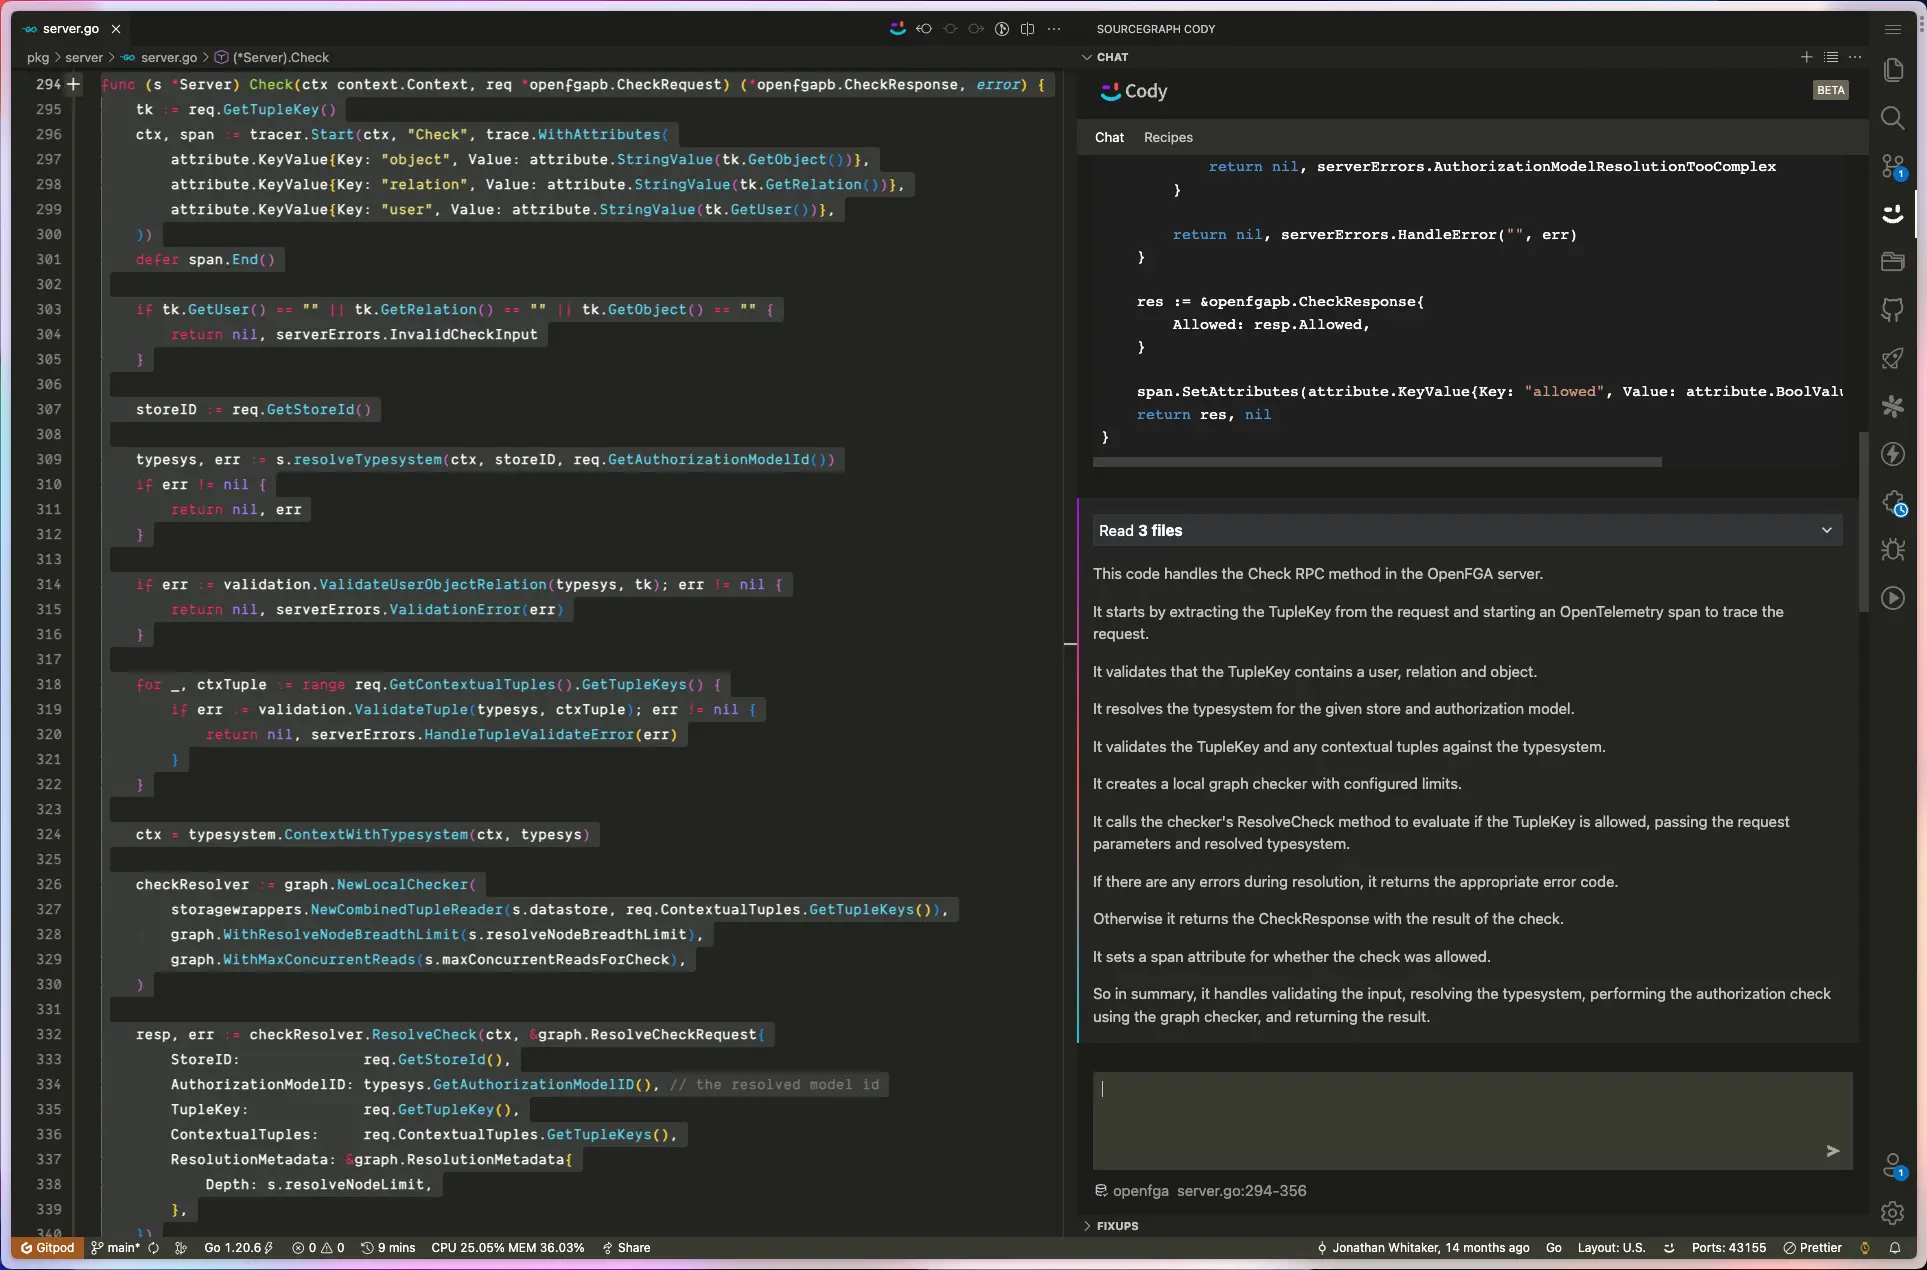
Task: Open the Accounts icon in activity bar
Action: point(1892,1165)
